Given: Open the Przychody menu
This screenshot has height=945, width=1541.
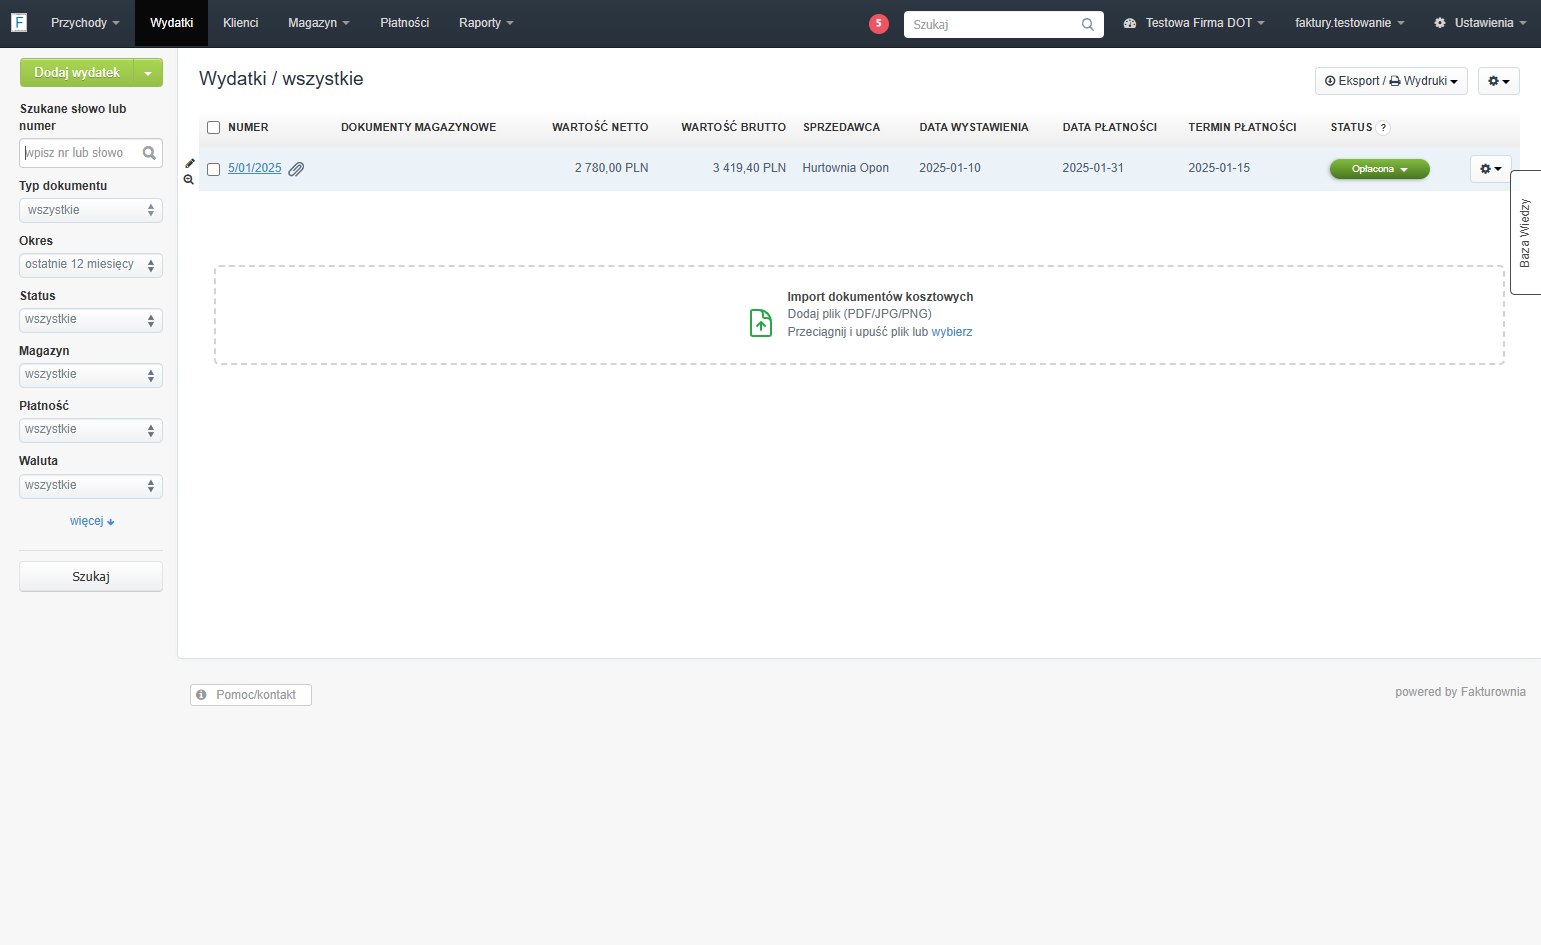Looking at the screenshot, I should (x=85, y=23).
